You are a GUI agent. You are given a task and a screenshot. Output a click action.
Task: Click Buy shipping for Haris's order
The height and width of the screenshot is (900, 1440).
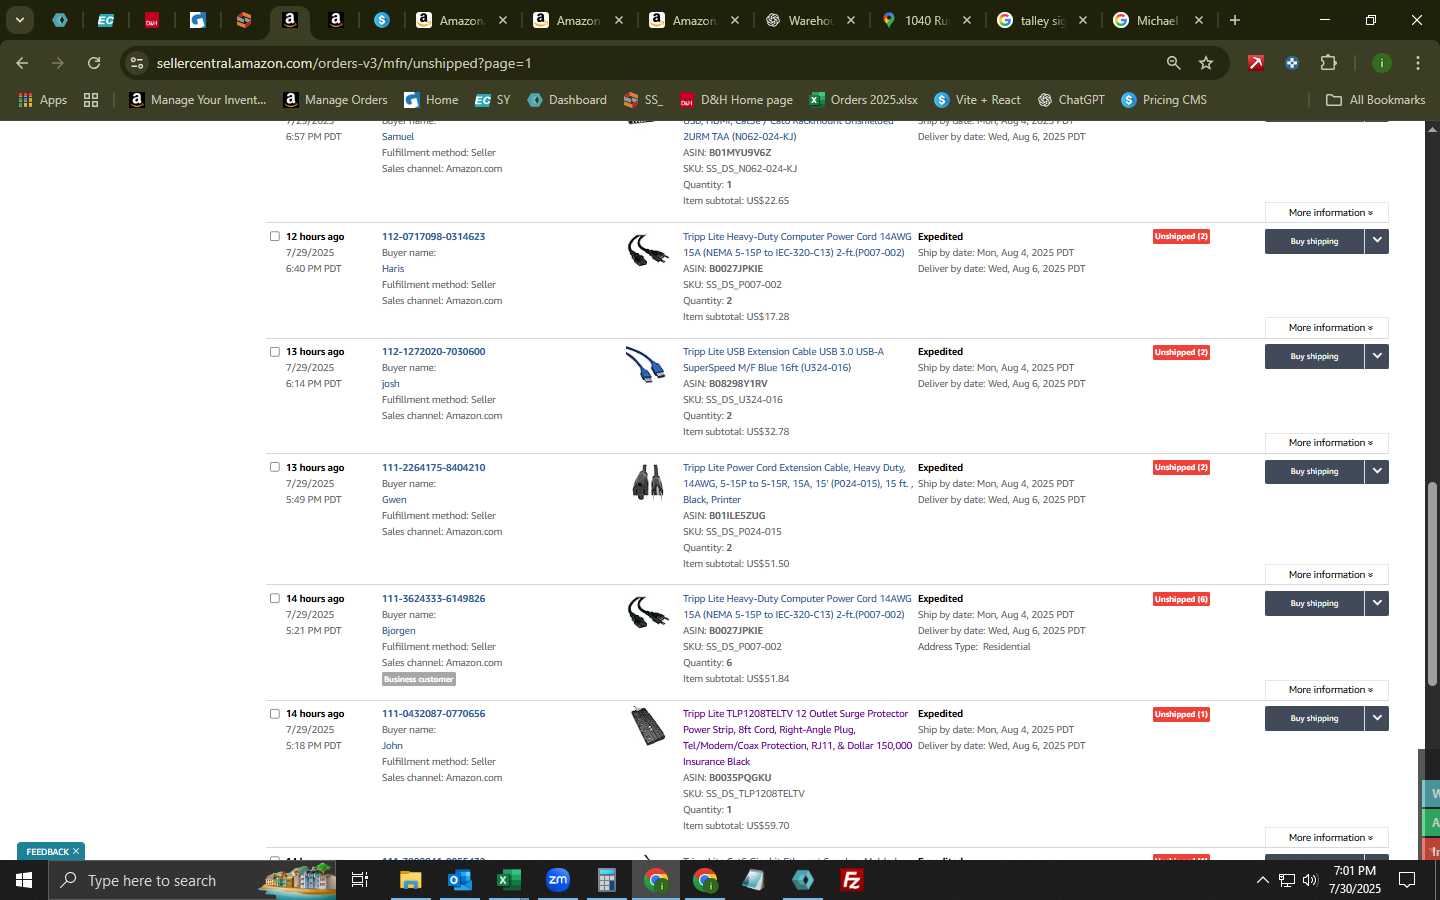pos(1314,241)
